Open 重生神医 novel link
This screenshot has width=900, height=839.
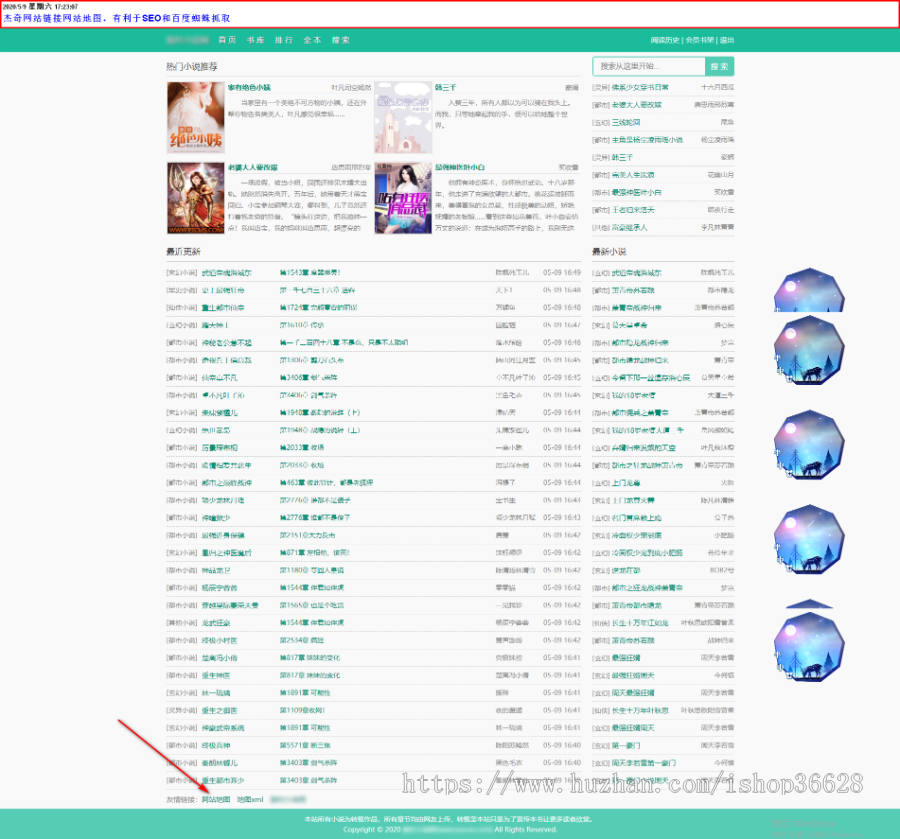tap(216, 675)
